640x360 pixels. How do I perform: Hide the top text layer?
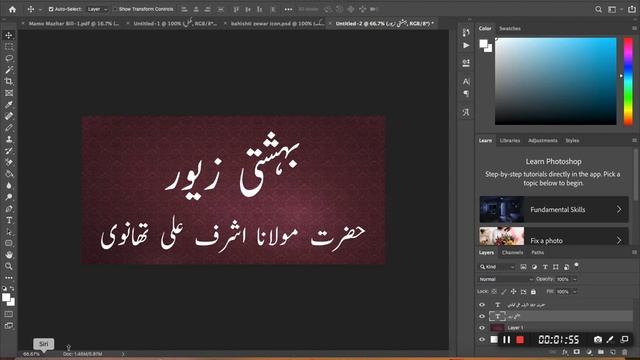482,305
